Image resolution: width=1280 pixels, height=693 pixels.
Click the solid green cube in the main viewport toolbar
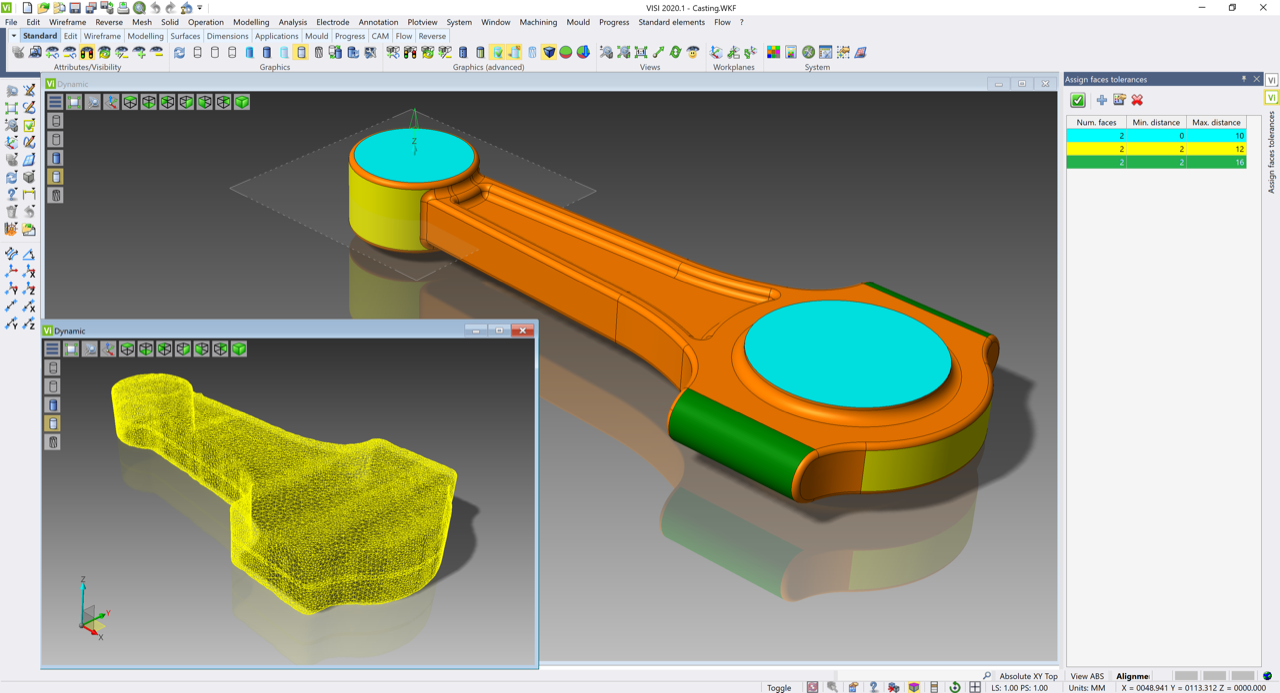pos(242,102)
